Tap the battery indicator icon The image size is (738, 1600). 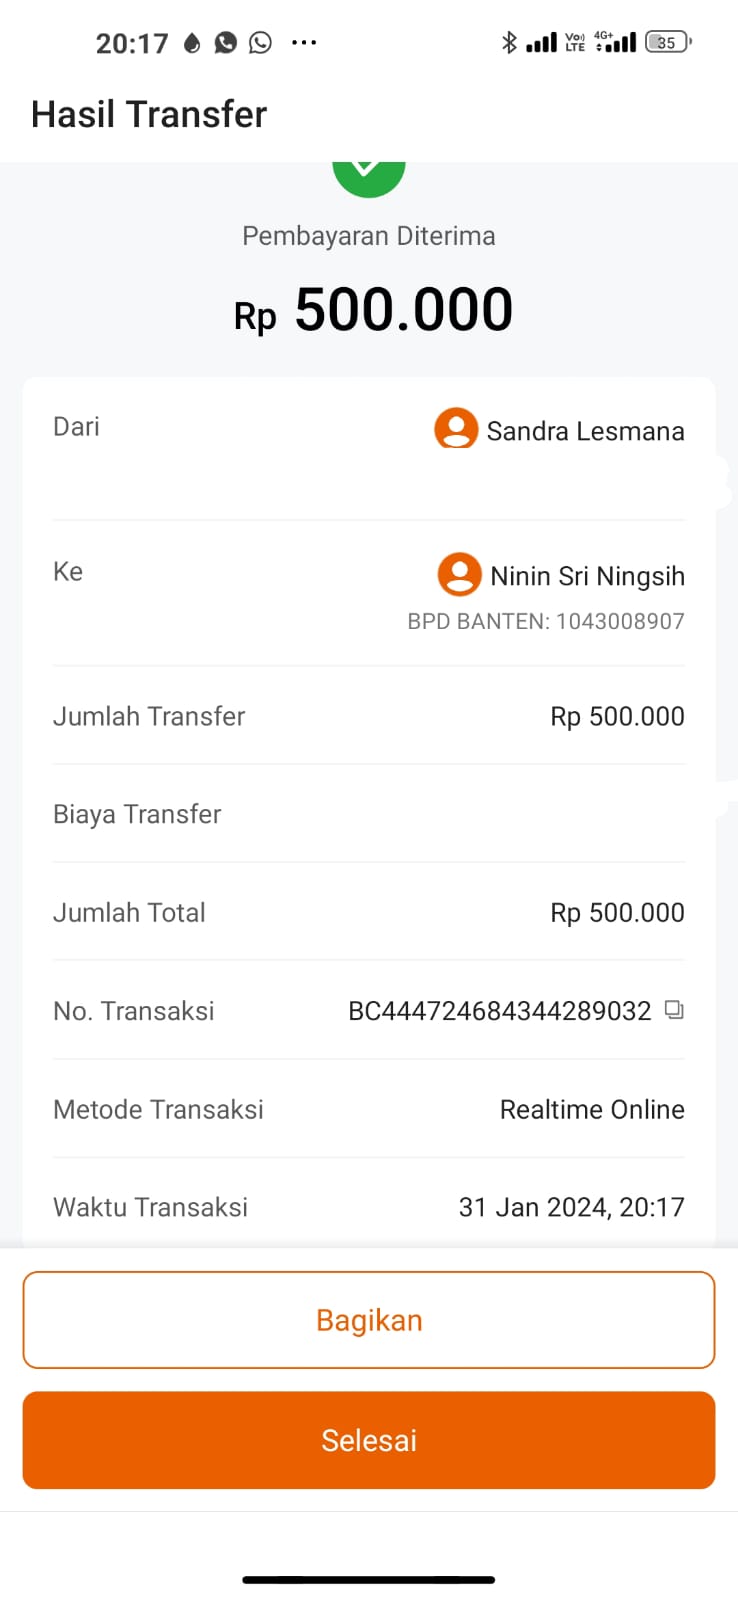[668, 42]
